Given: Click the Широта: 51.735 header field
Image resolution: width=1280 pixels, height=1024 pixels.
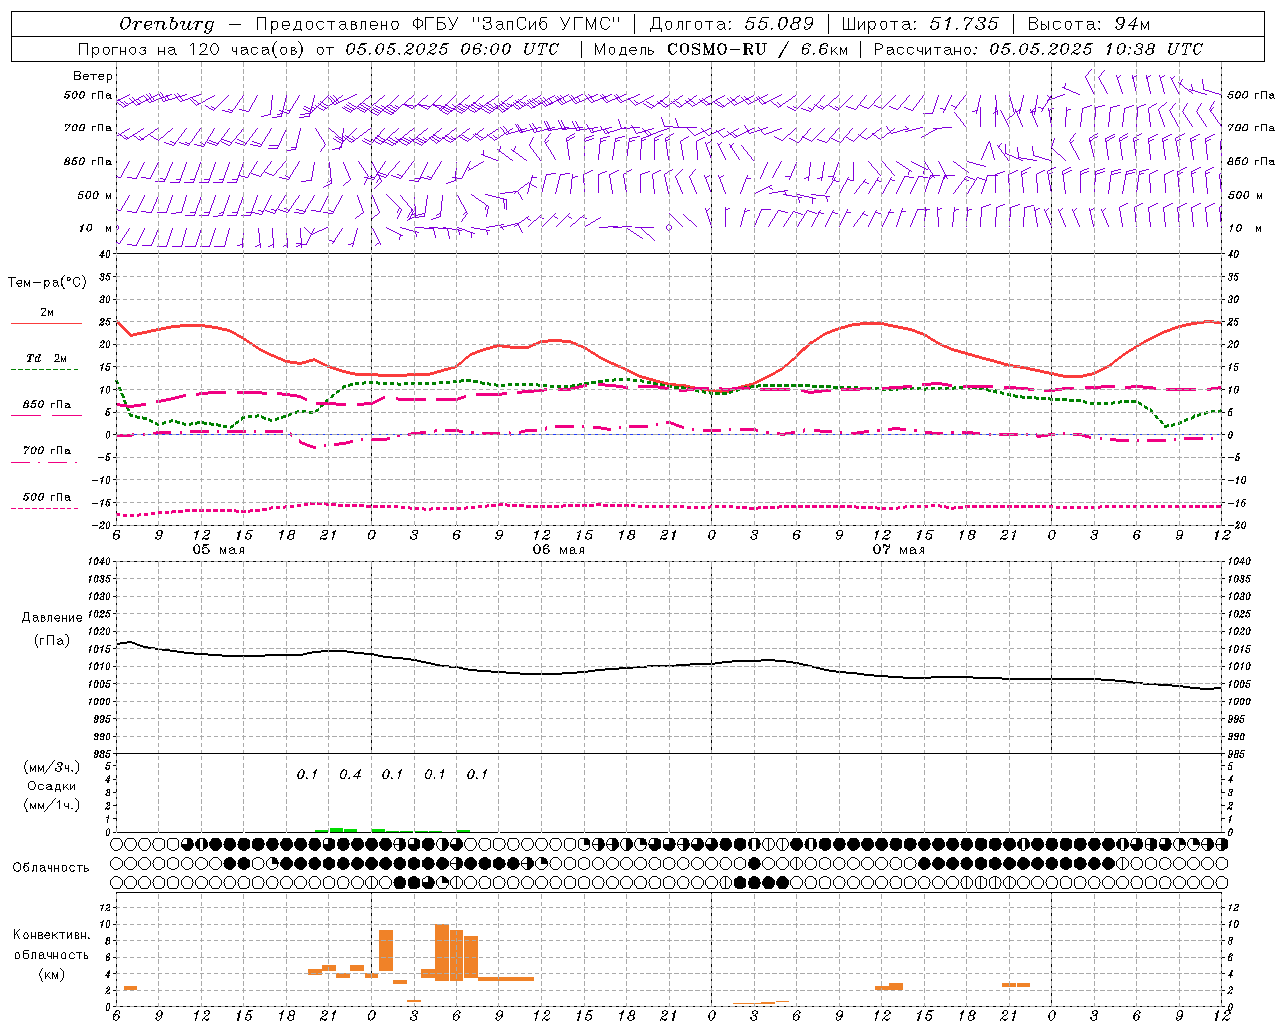Looking at the screenshot, I should pos(920,24).
